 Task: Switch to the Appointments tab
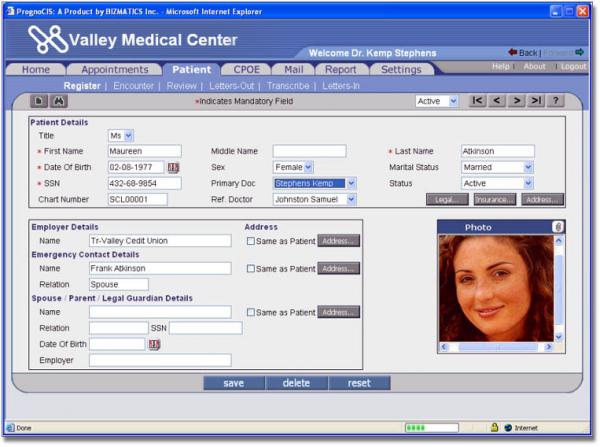pos(115,70)
